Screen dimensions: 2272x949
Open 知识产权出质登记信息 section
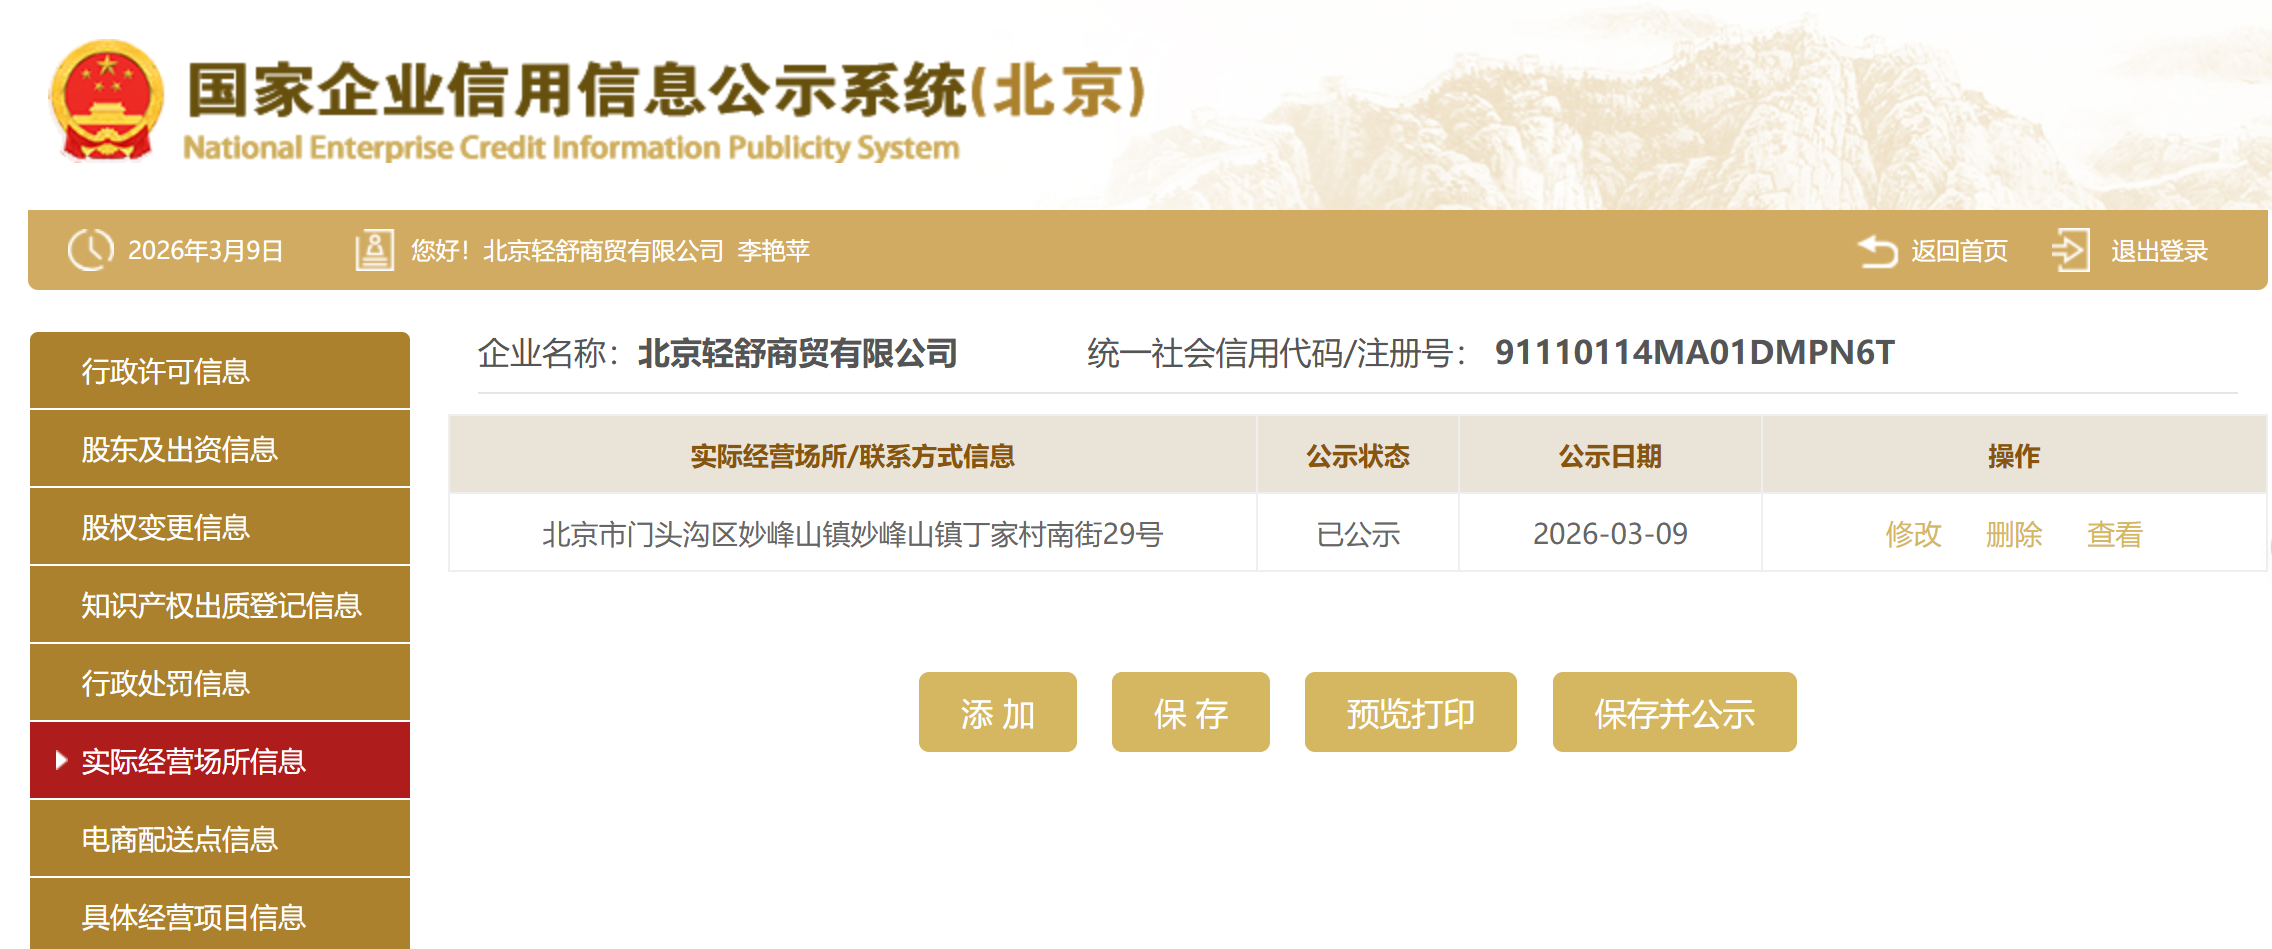(x=220, y=605)
